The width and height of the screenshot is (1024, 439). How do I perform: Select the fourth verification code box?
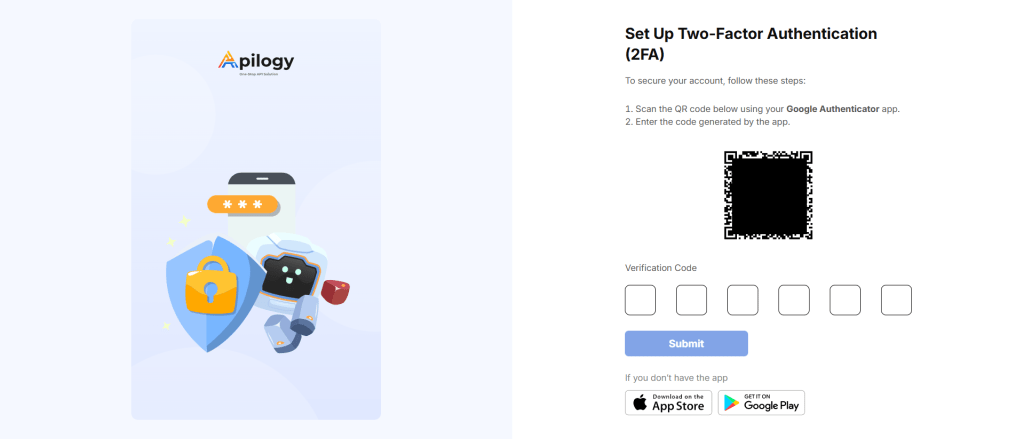pyautogui.click(x=793, y=301)
